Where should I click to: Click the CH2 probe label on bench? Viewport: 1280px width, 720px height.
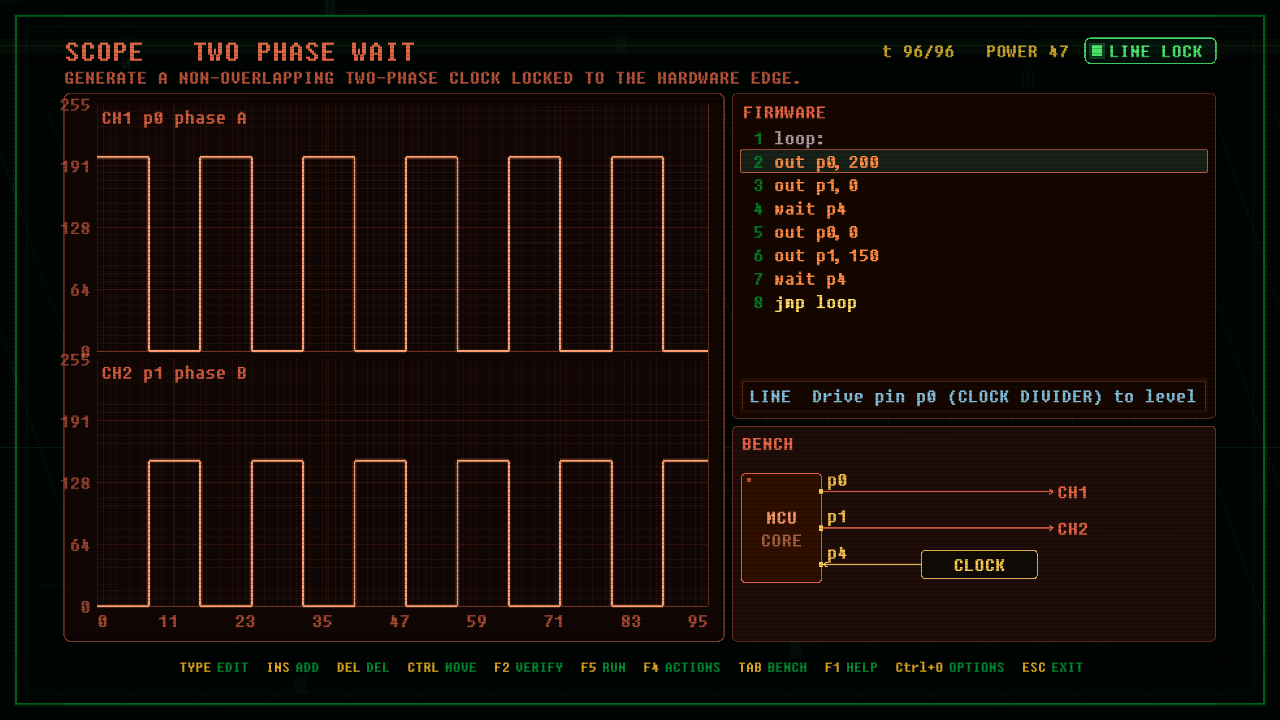tap(1072, 529)
